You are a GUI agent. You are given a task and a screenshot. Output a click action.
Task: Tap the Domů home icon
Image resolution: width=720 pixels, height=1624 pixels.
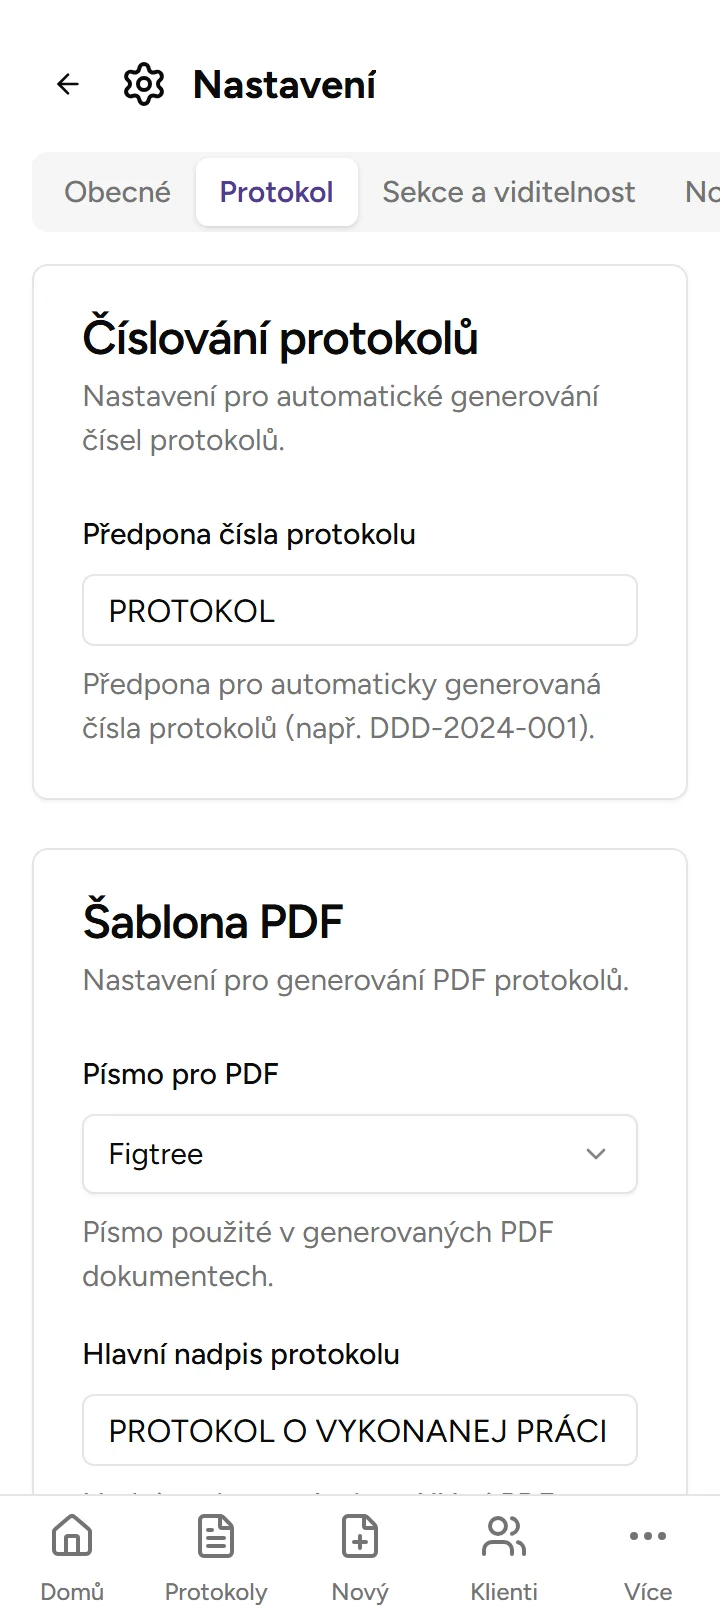(71, 1535)
